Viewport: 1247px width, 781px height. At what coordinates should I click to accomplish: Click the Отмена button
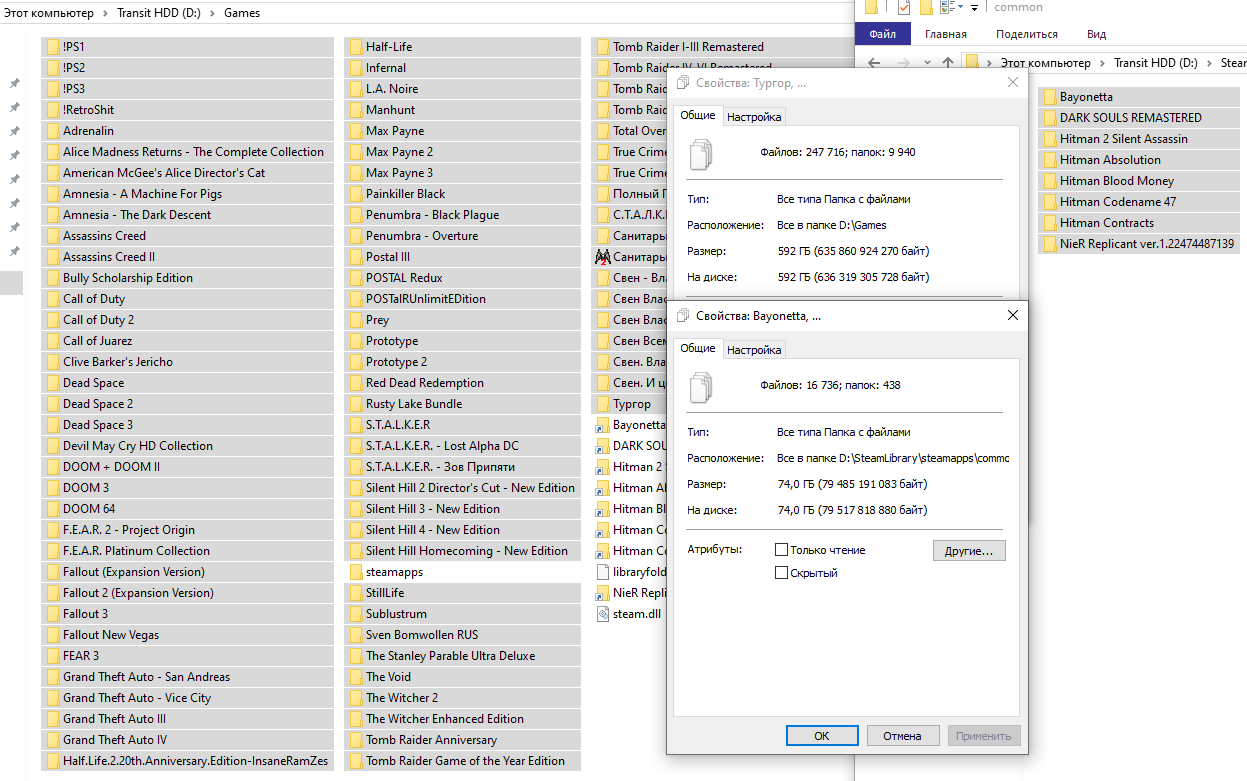[902, 735]
